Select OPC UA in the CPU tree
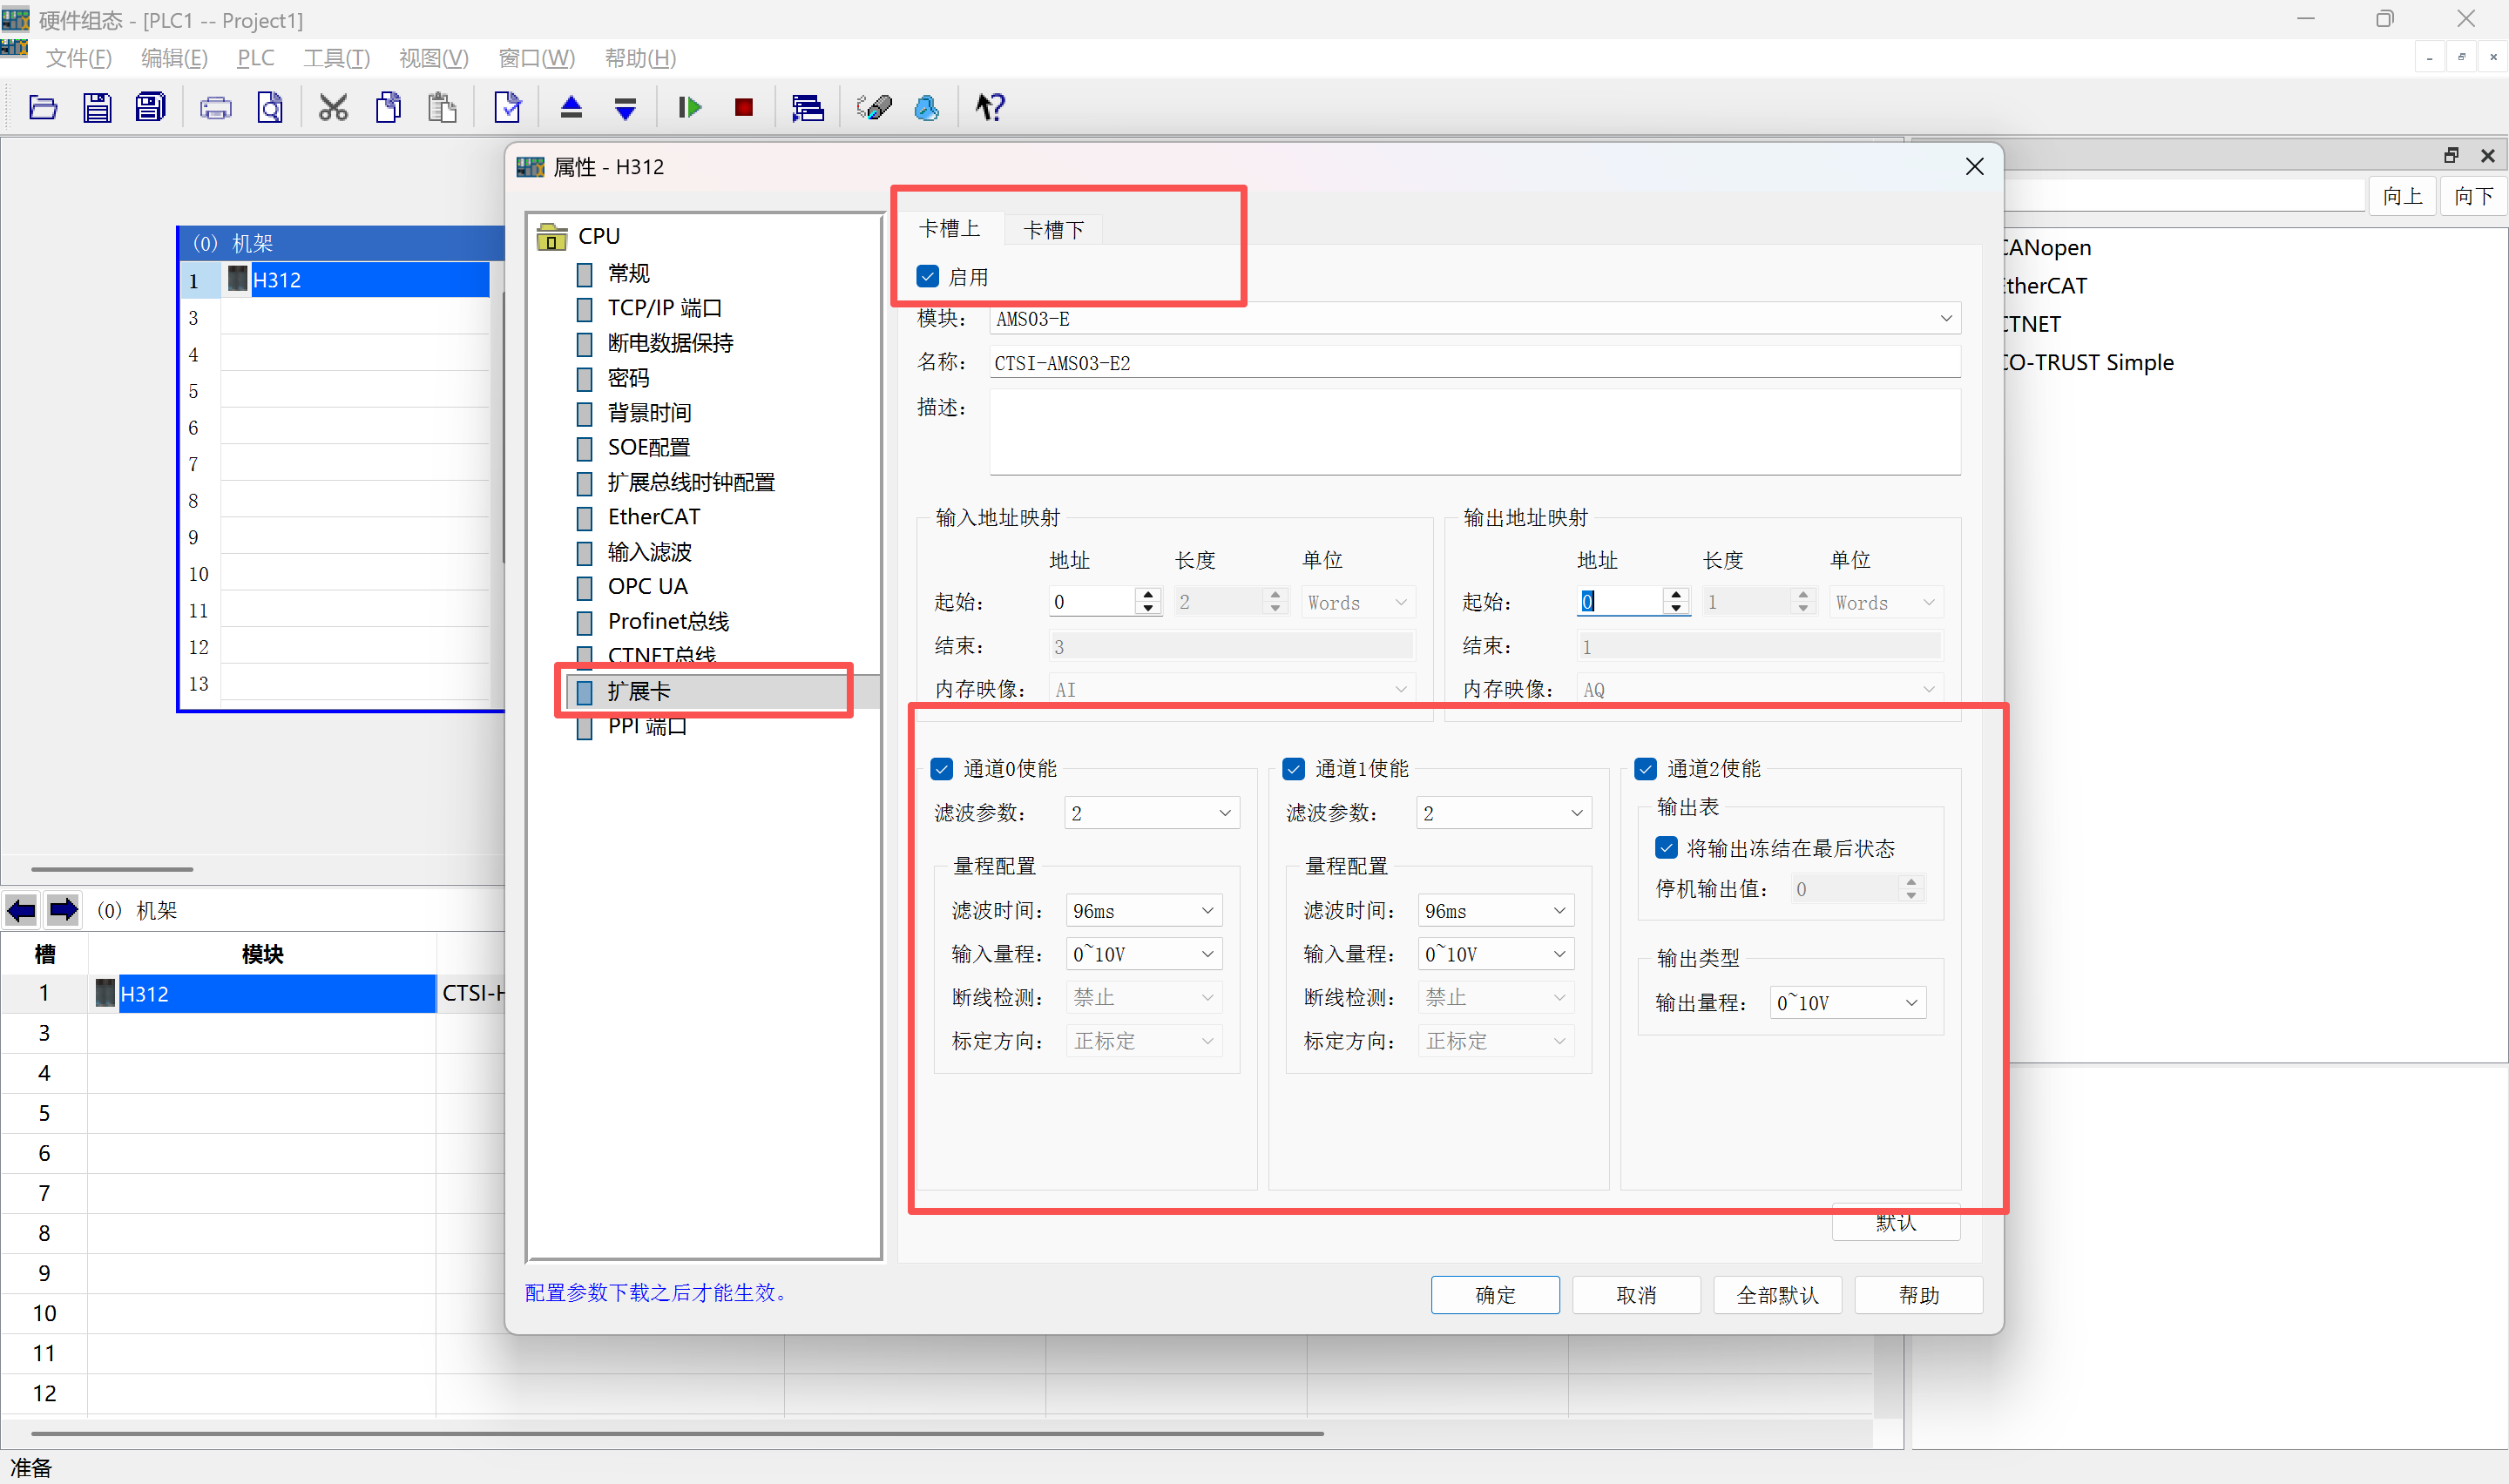The height and width of the screenshot is (1484, 2509). [x=647, y=586]
